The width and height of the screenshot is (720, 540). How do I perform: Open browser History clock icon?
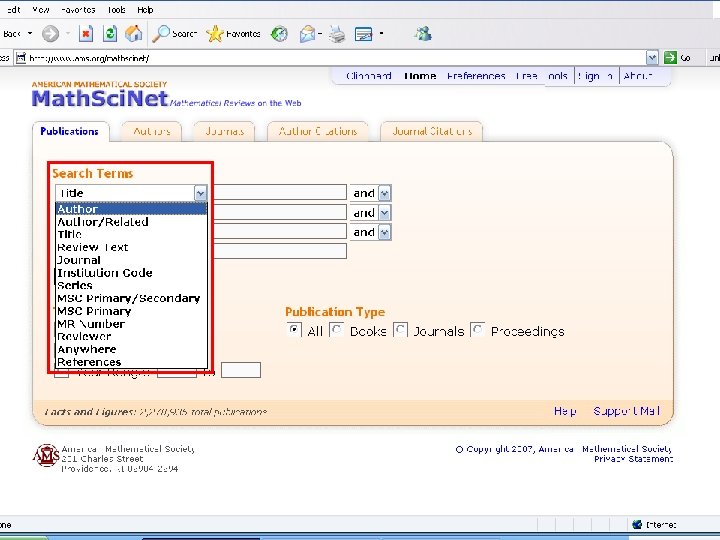(x=279, y=34)
